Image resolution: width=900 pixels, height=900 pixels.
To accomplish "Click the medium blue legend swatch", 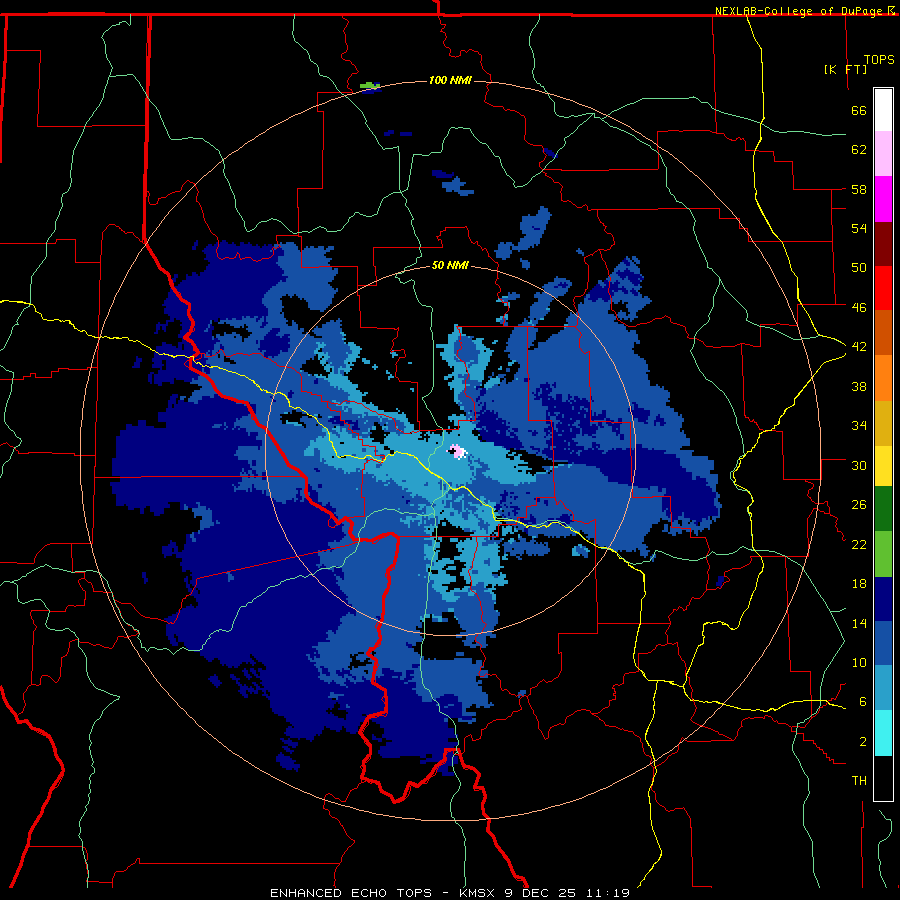I will 883,643.
